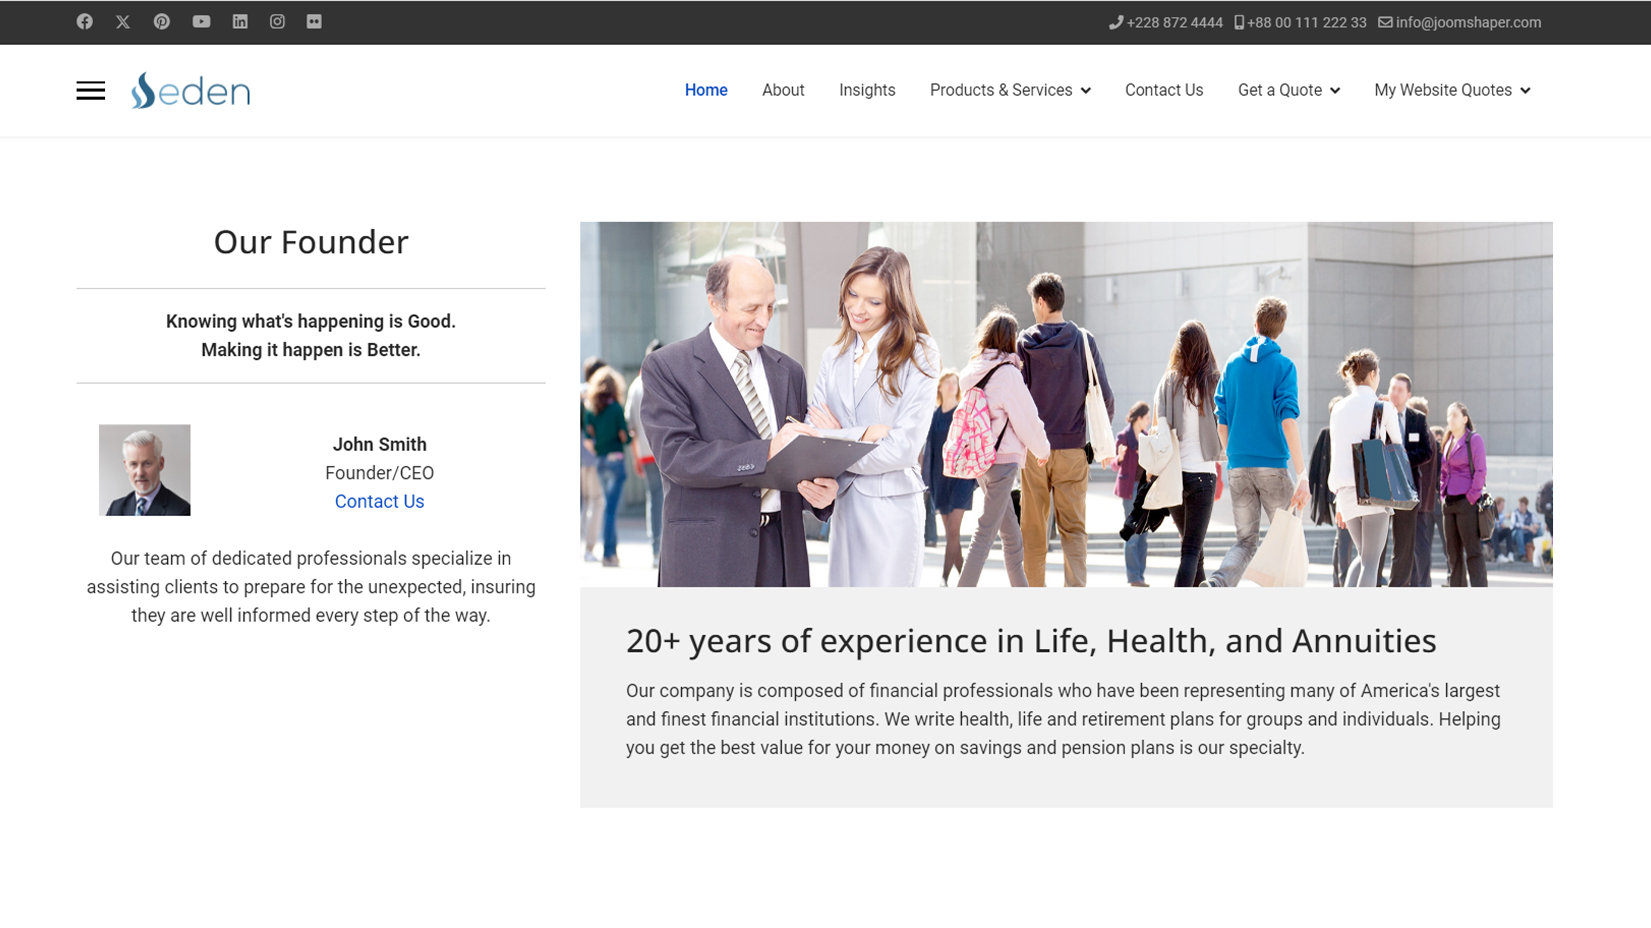1651x928 pixels.
Task: Open the LinkedIn social icon
Action: (240, 22)
